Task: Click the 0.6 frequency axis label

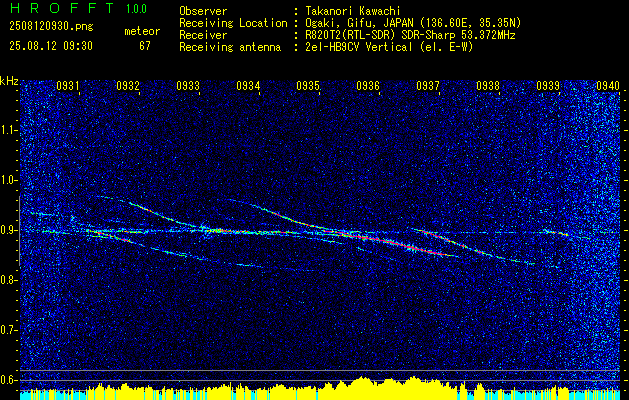Action: pos(9,380)
